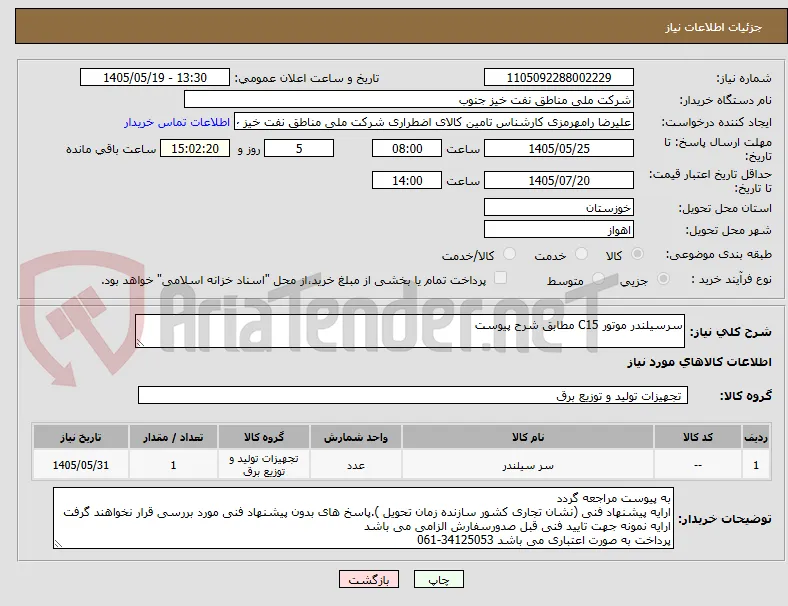Image resolution: width=788 pixels, height=606 pixels.
Task: Click the تعداد / مقدار column header
Action: (x=173, y=437)
